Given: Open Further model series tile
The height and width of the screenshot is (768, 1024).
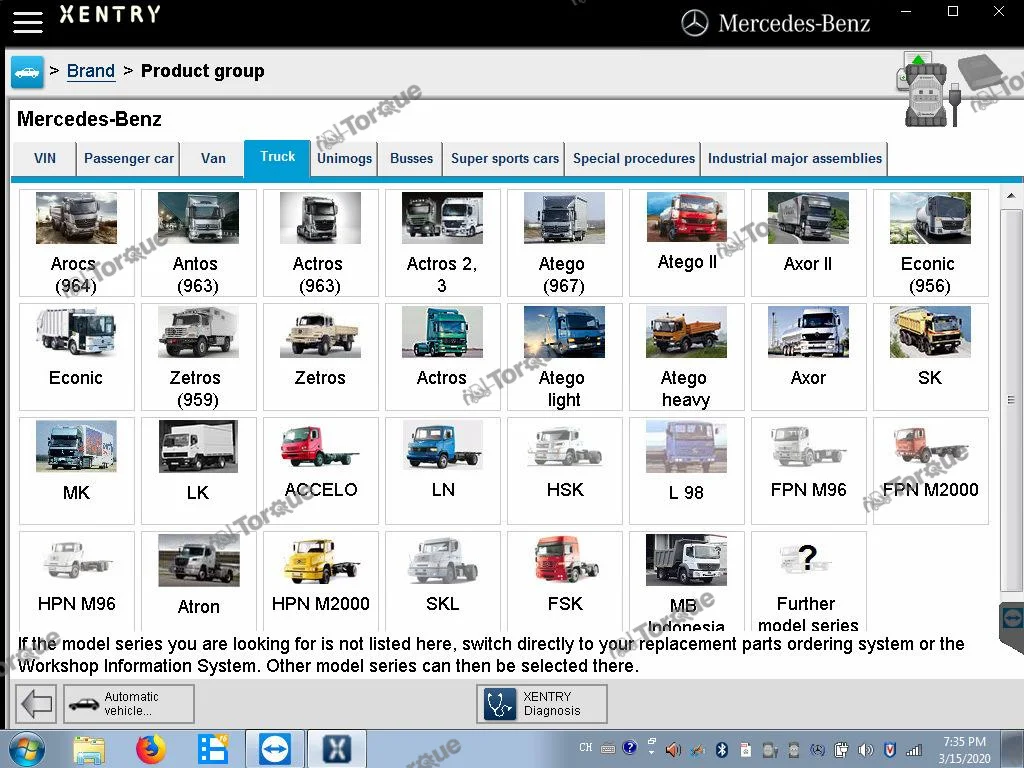Looking at the screenshot, I should [x=808, y=581].
